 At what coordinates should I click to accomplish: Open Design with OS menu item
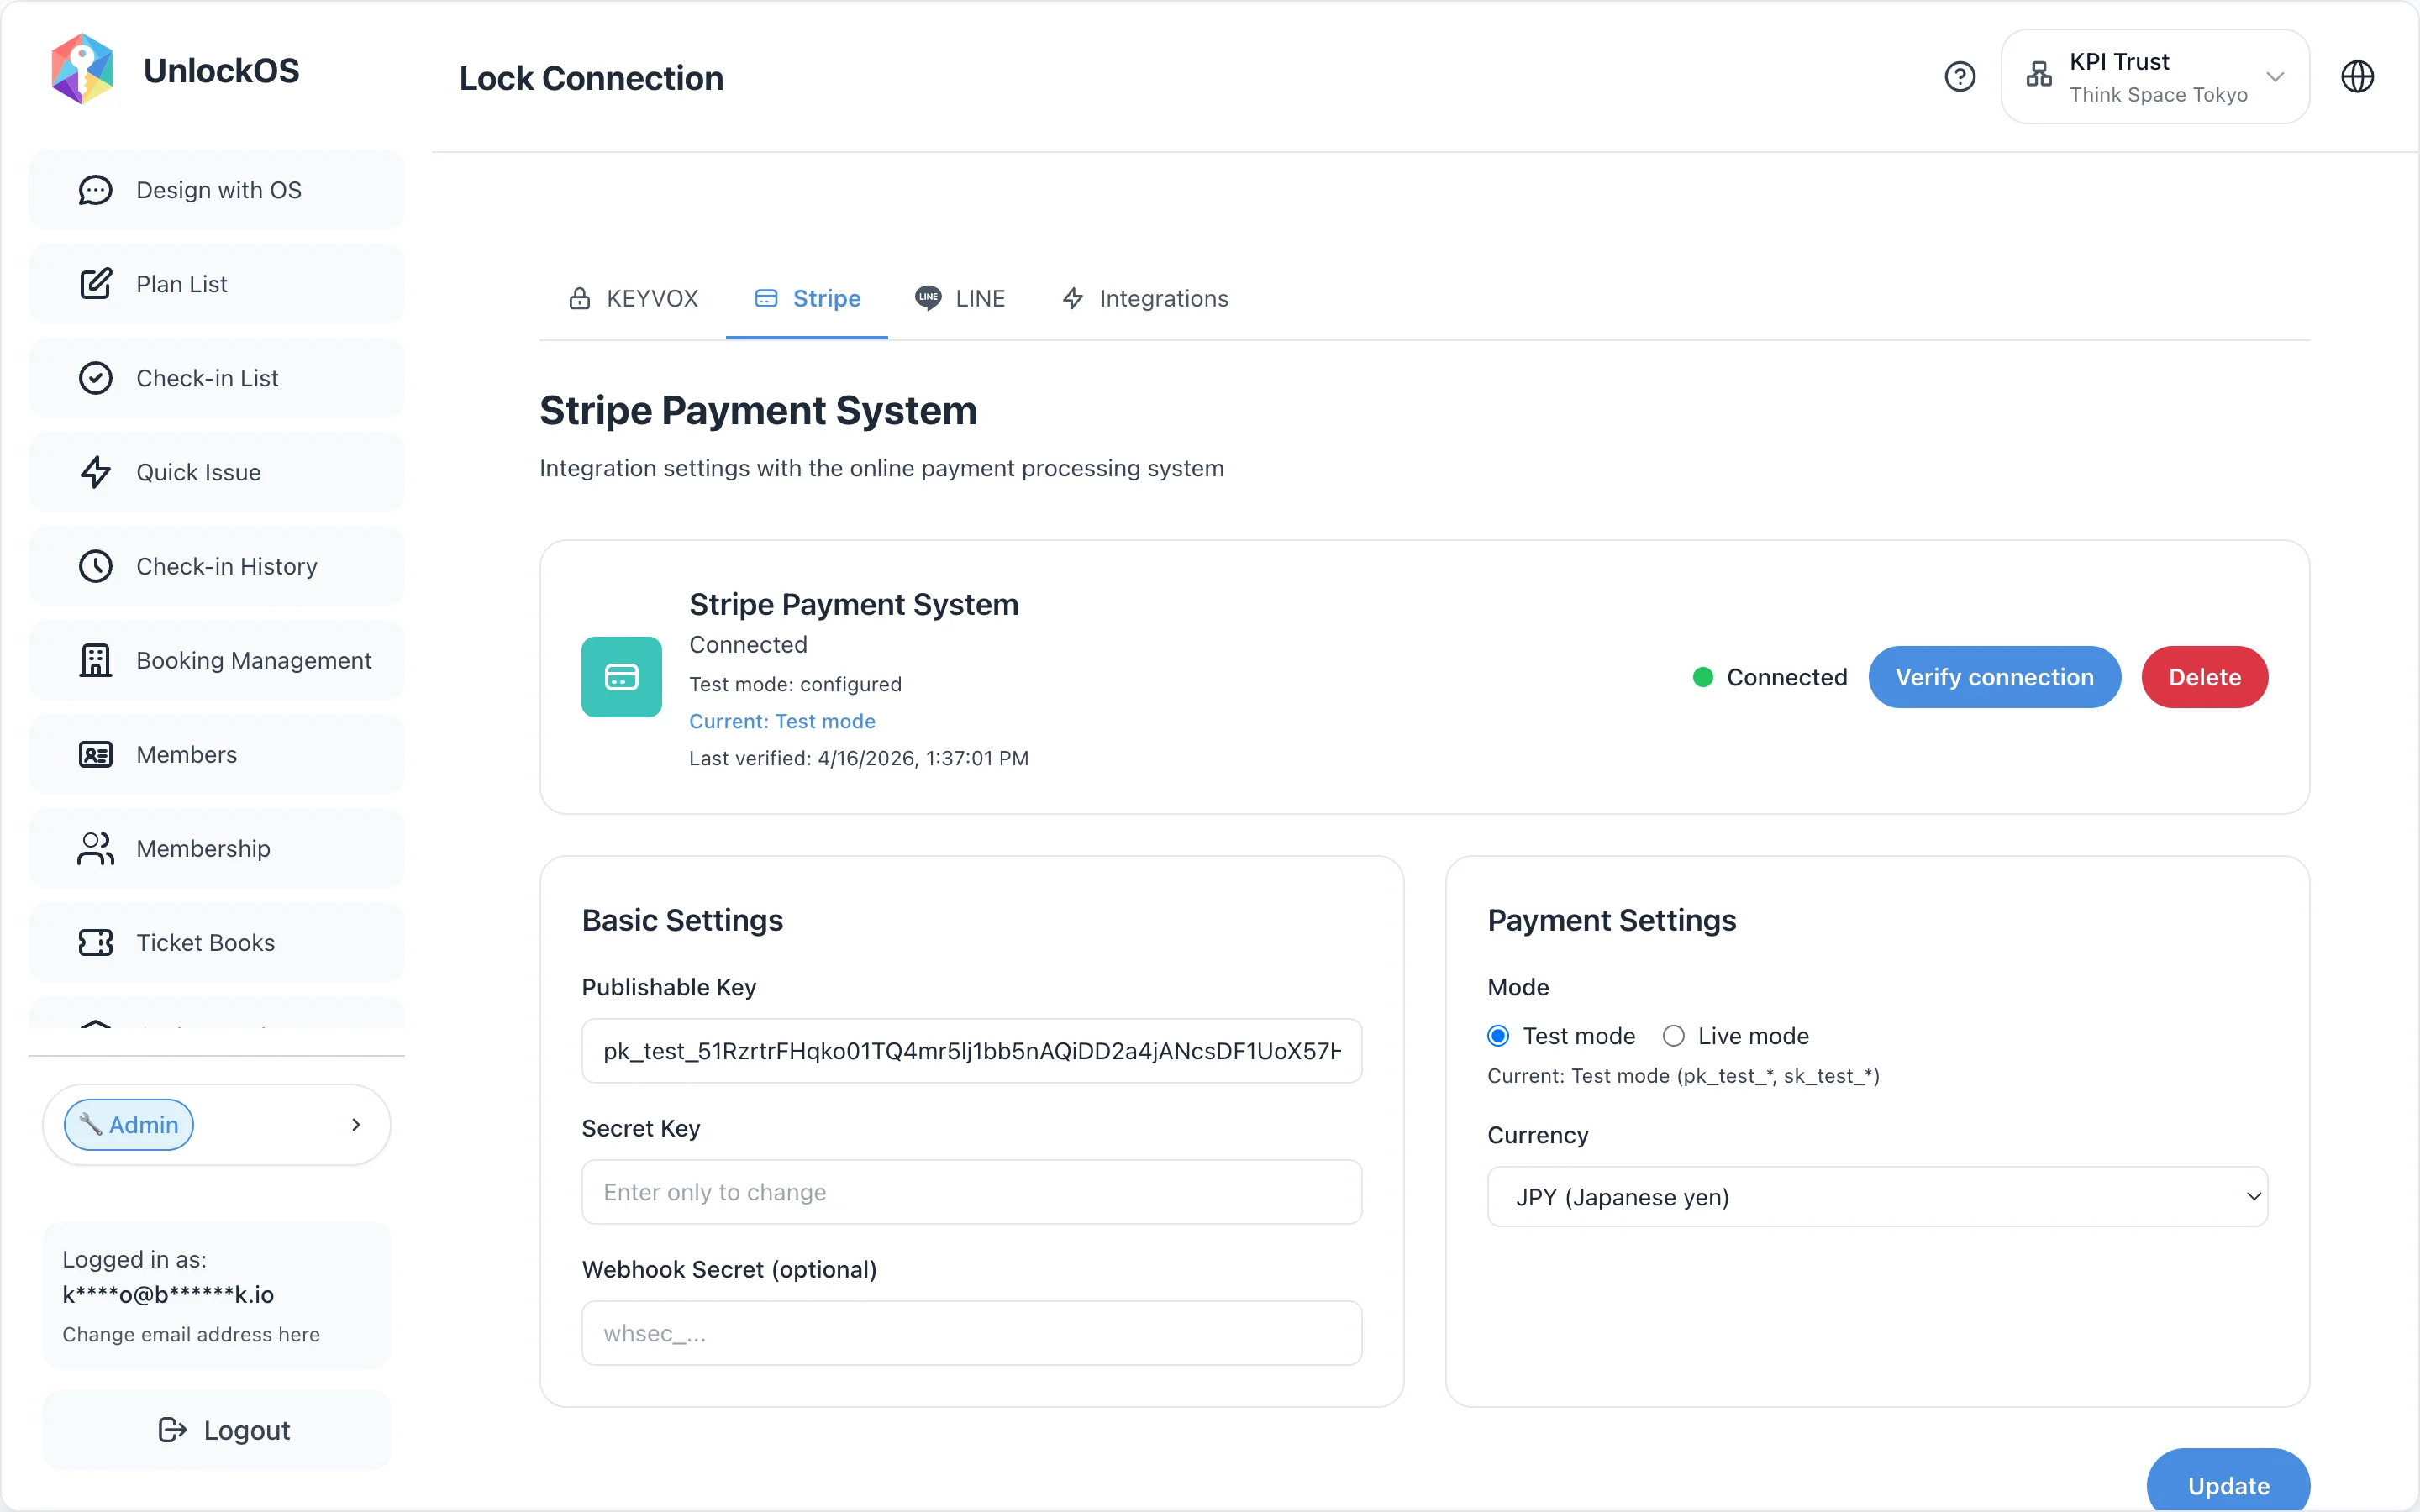216,190
